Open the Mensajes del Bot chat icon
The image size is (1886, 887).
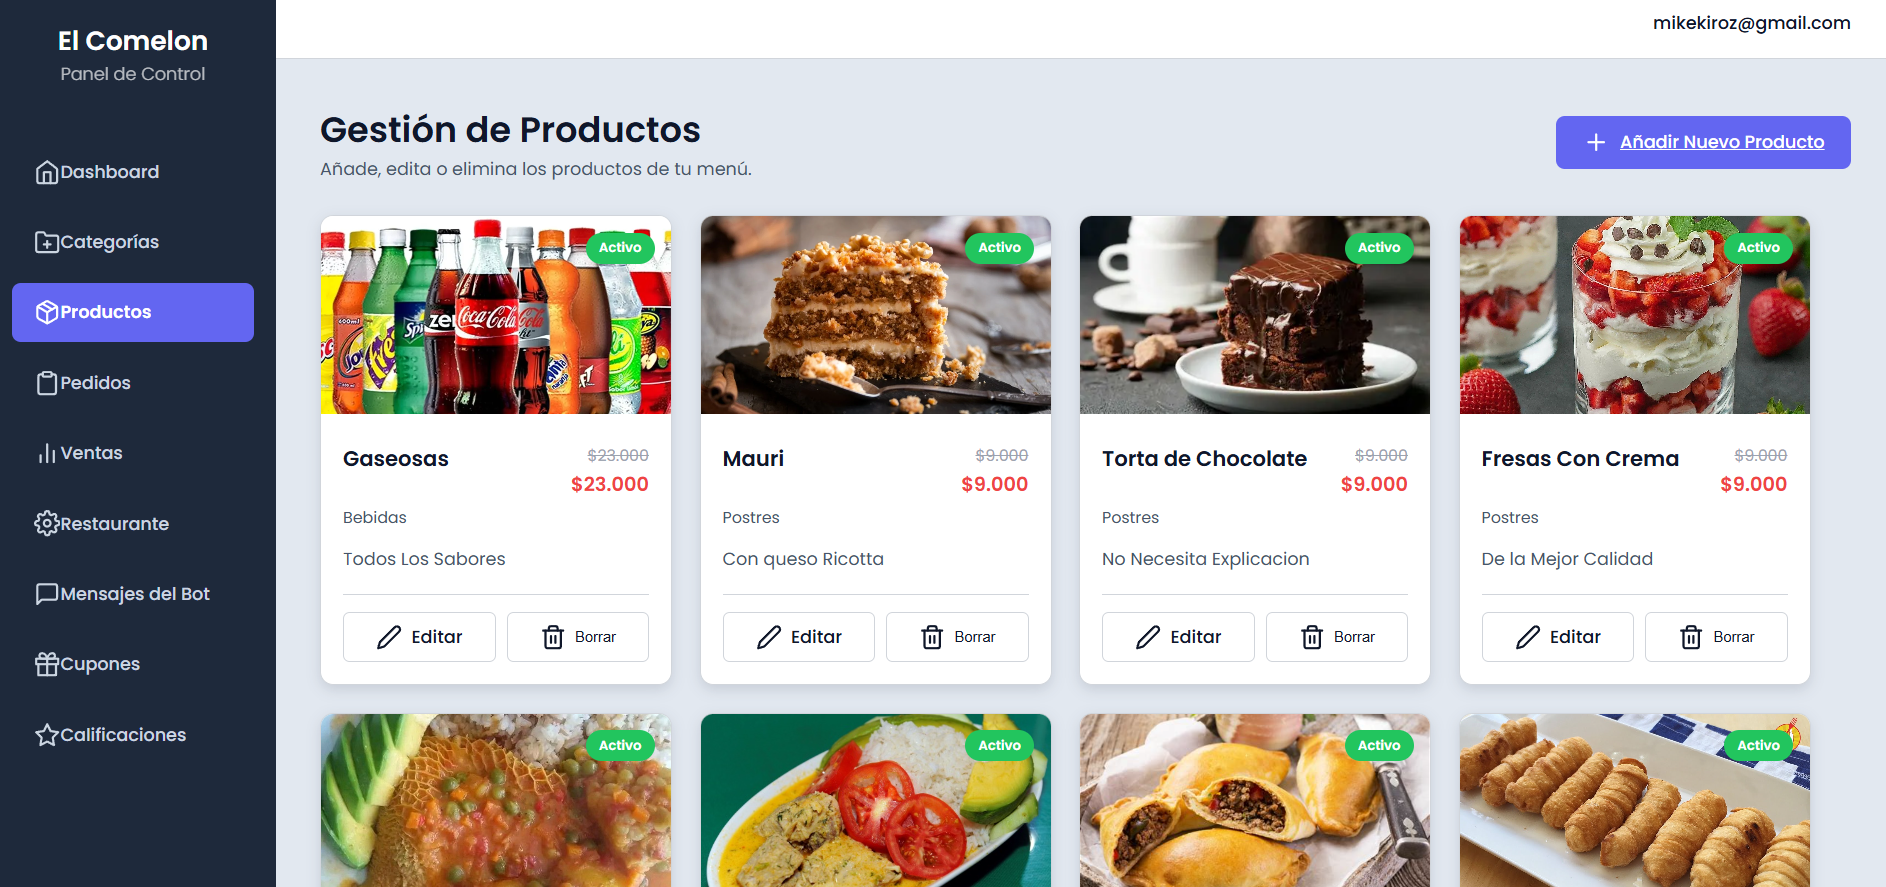[47, 594]
